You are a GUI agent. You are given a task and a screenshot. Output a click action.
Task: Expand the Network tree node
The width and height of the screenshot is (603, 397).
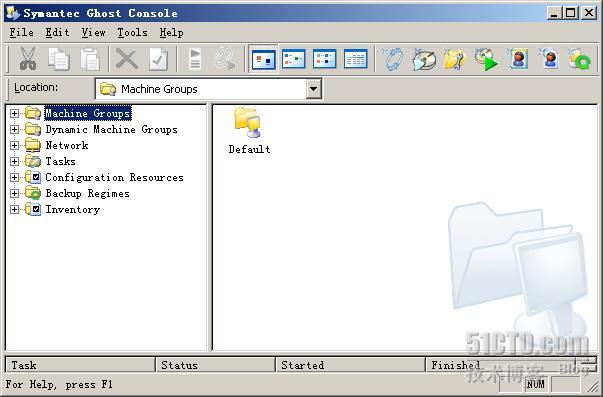tap(14, 145)
